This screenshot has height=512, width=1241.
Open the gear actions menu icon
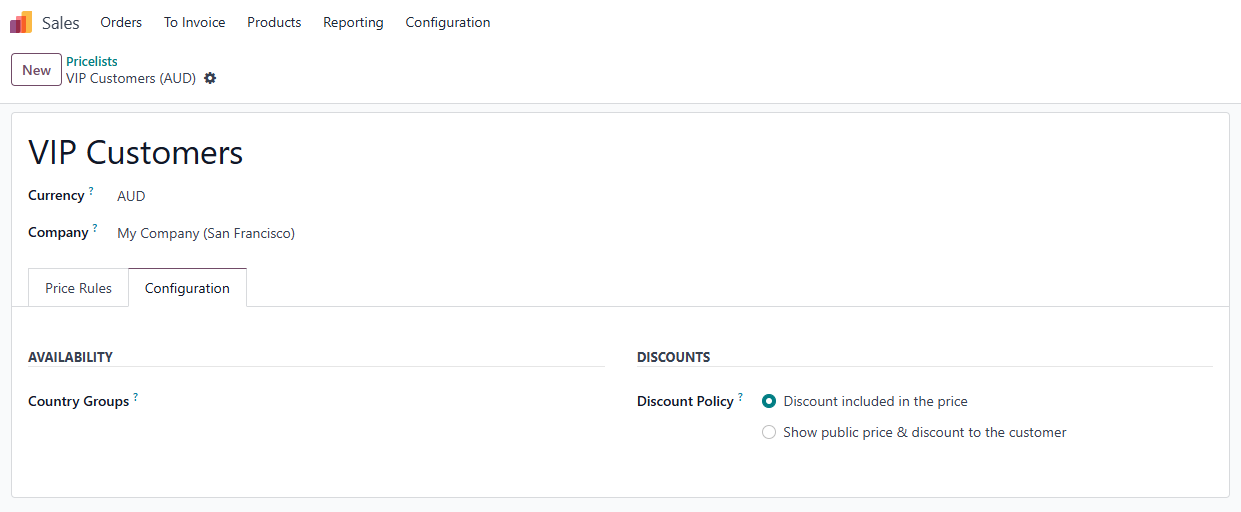210,78
